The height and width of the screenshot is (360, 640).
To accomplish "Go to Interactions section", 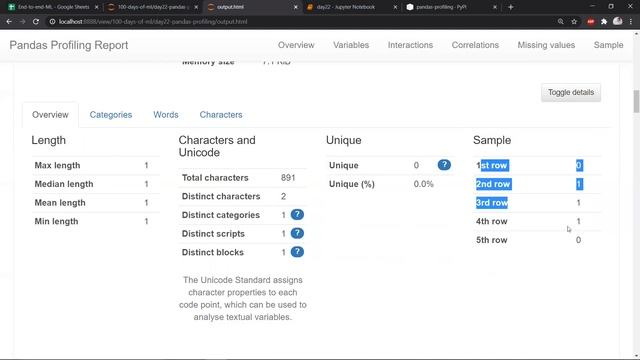I will tap(410, 45).
